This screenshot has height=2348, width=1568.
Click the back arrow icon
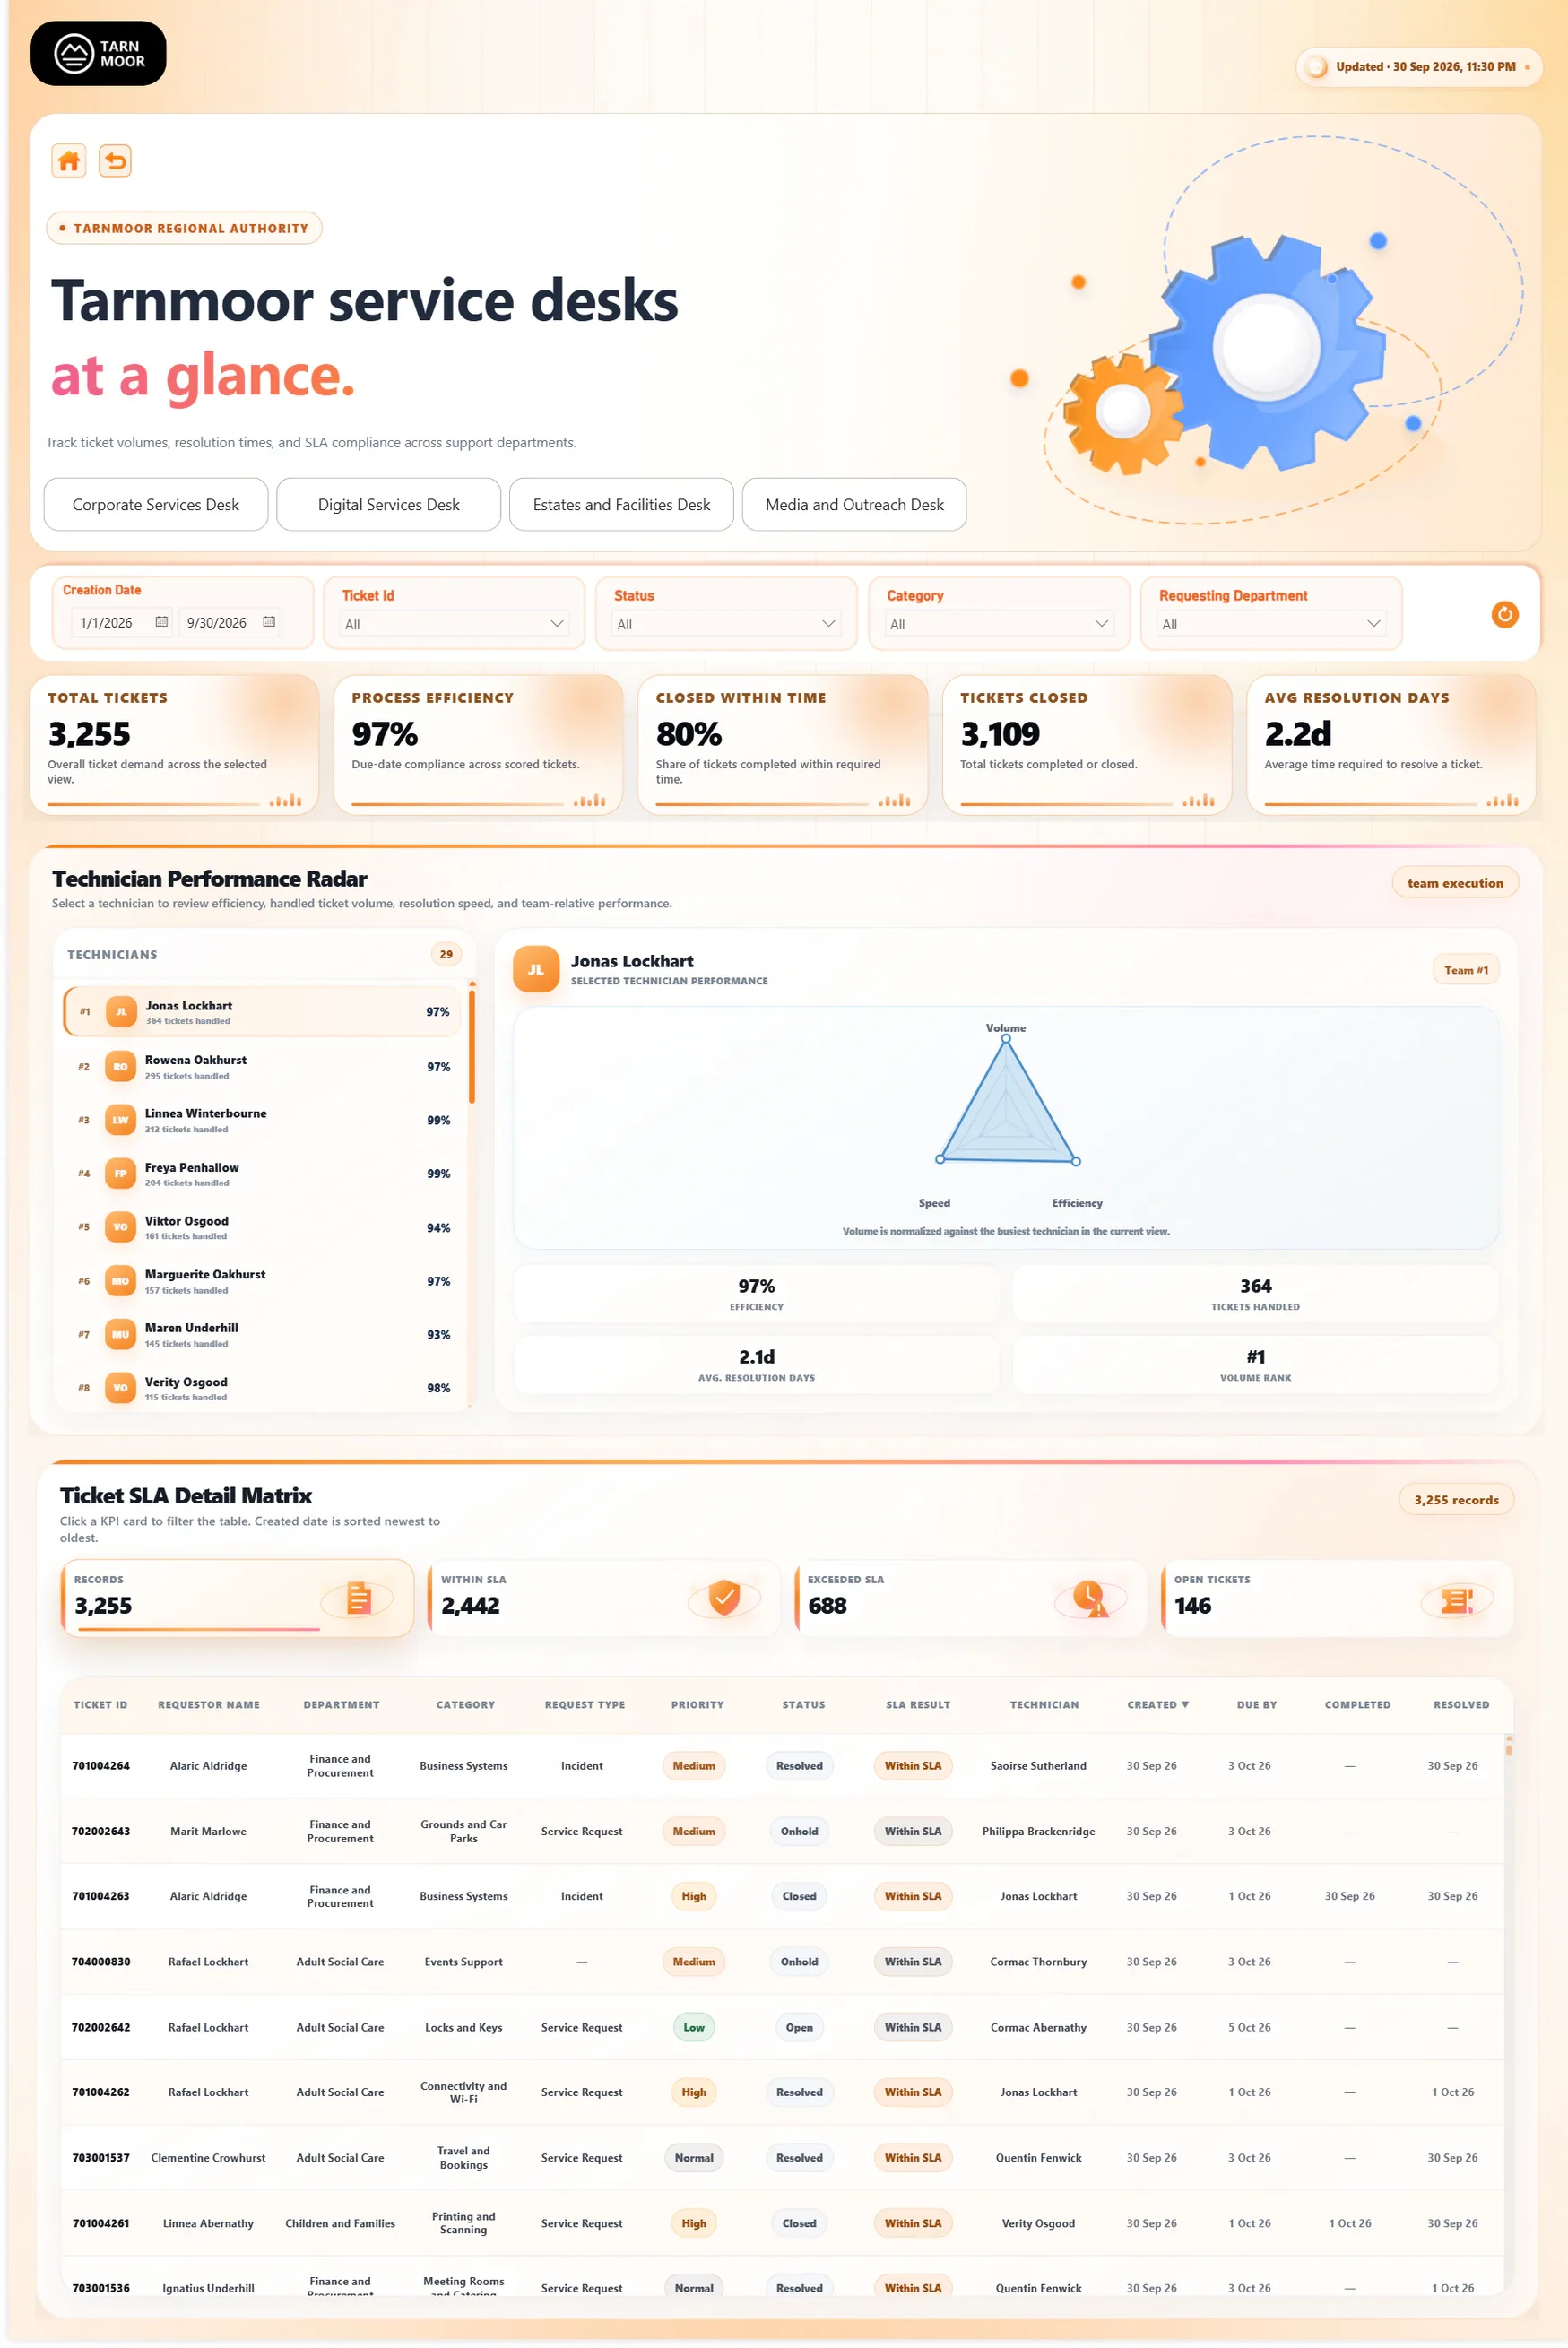[x=115, y=161]
